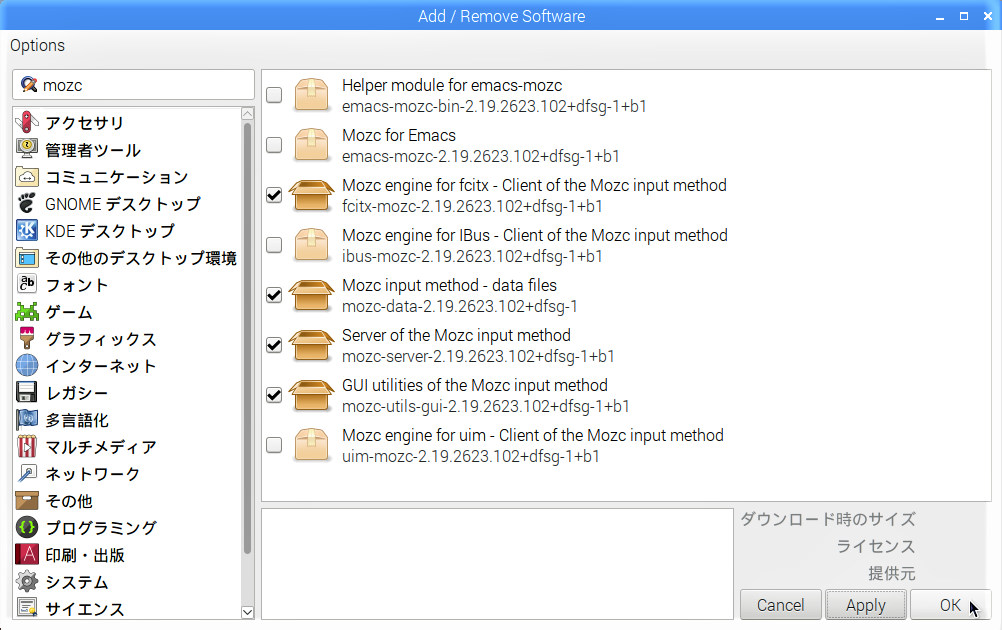Image resolution: width=1002 pixels, height=630 pixels.
Task: Select the システム category label
Action: [x=77, y=582]
